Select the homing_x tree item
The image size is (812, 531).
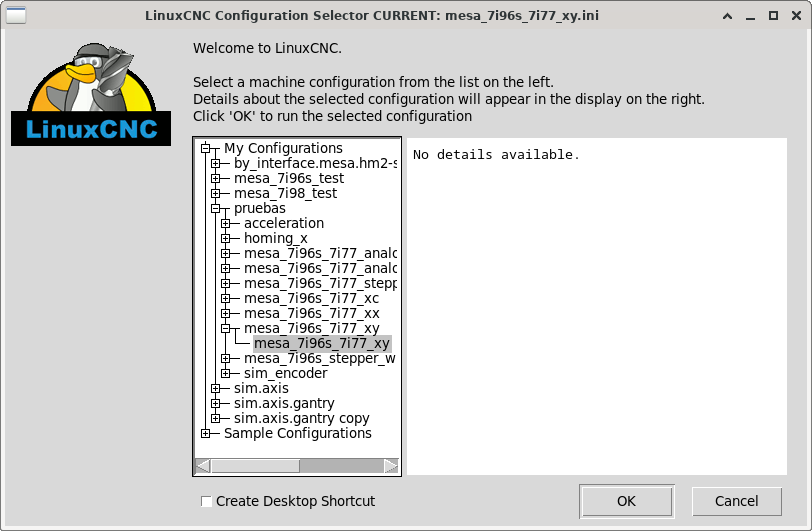pos(276,238)
